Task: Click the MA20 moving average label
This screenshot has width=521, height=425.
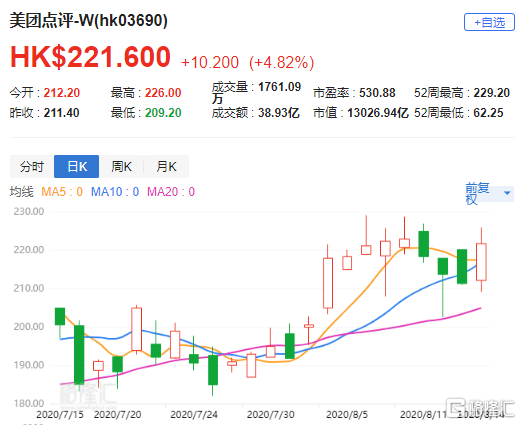Action: [171, 192]
